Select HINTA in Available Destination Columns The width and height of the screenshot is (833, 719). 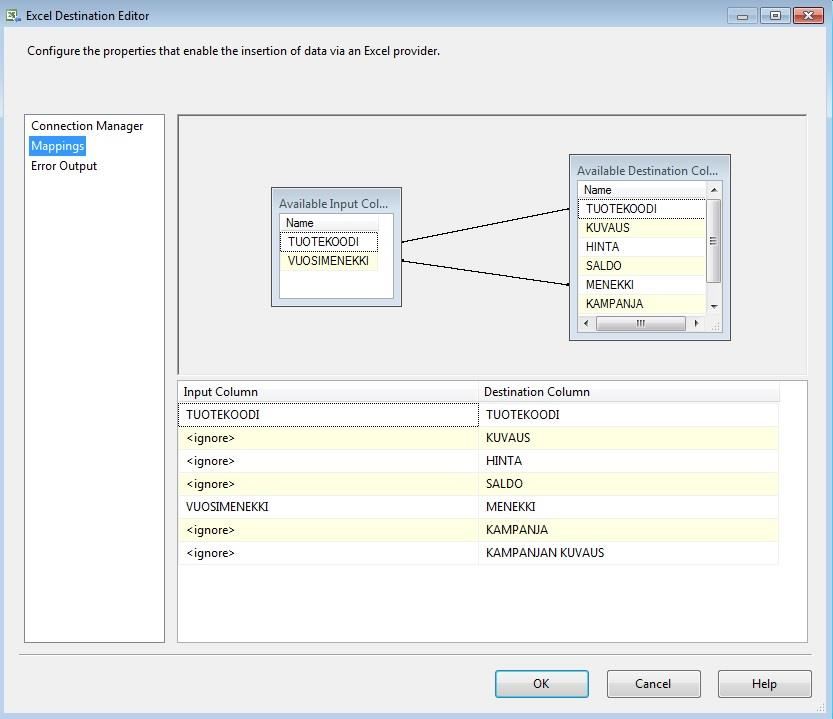(642, 247)
